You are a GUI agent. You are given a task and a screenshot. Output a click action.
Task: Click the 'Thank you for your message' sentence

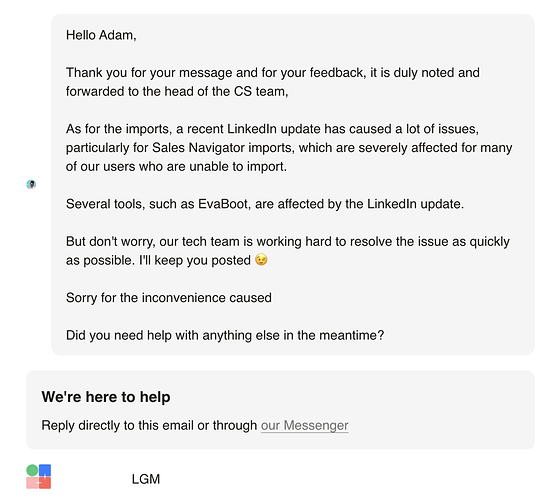(273, 82)
